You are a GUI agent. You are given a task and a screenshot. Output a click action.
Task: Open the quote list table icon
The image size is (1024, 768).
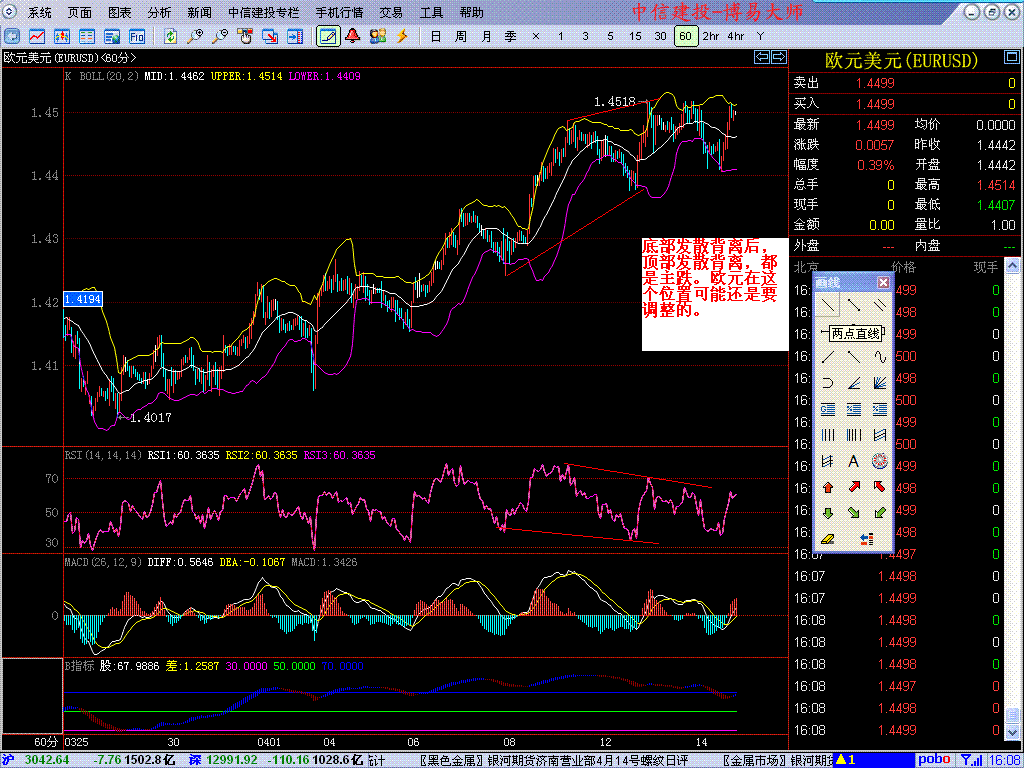tap(87, 37)
